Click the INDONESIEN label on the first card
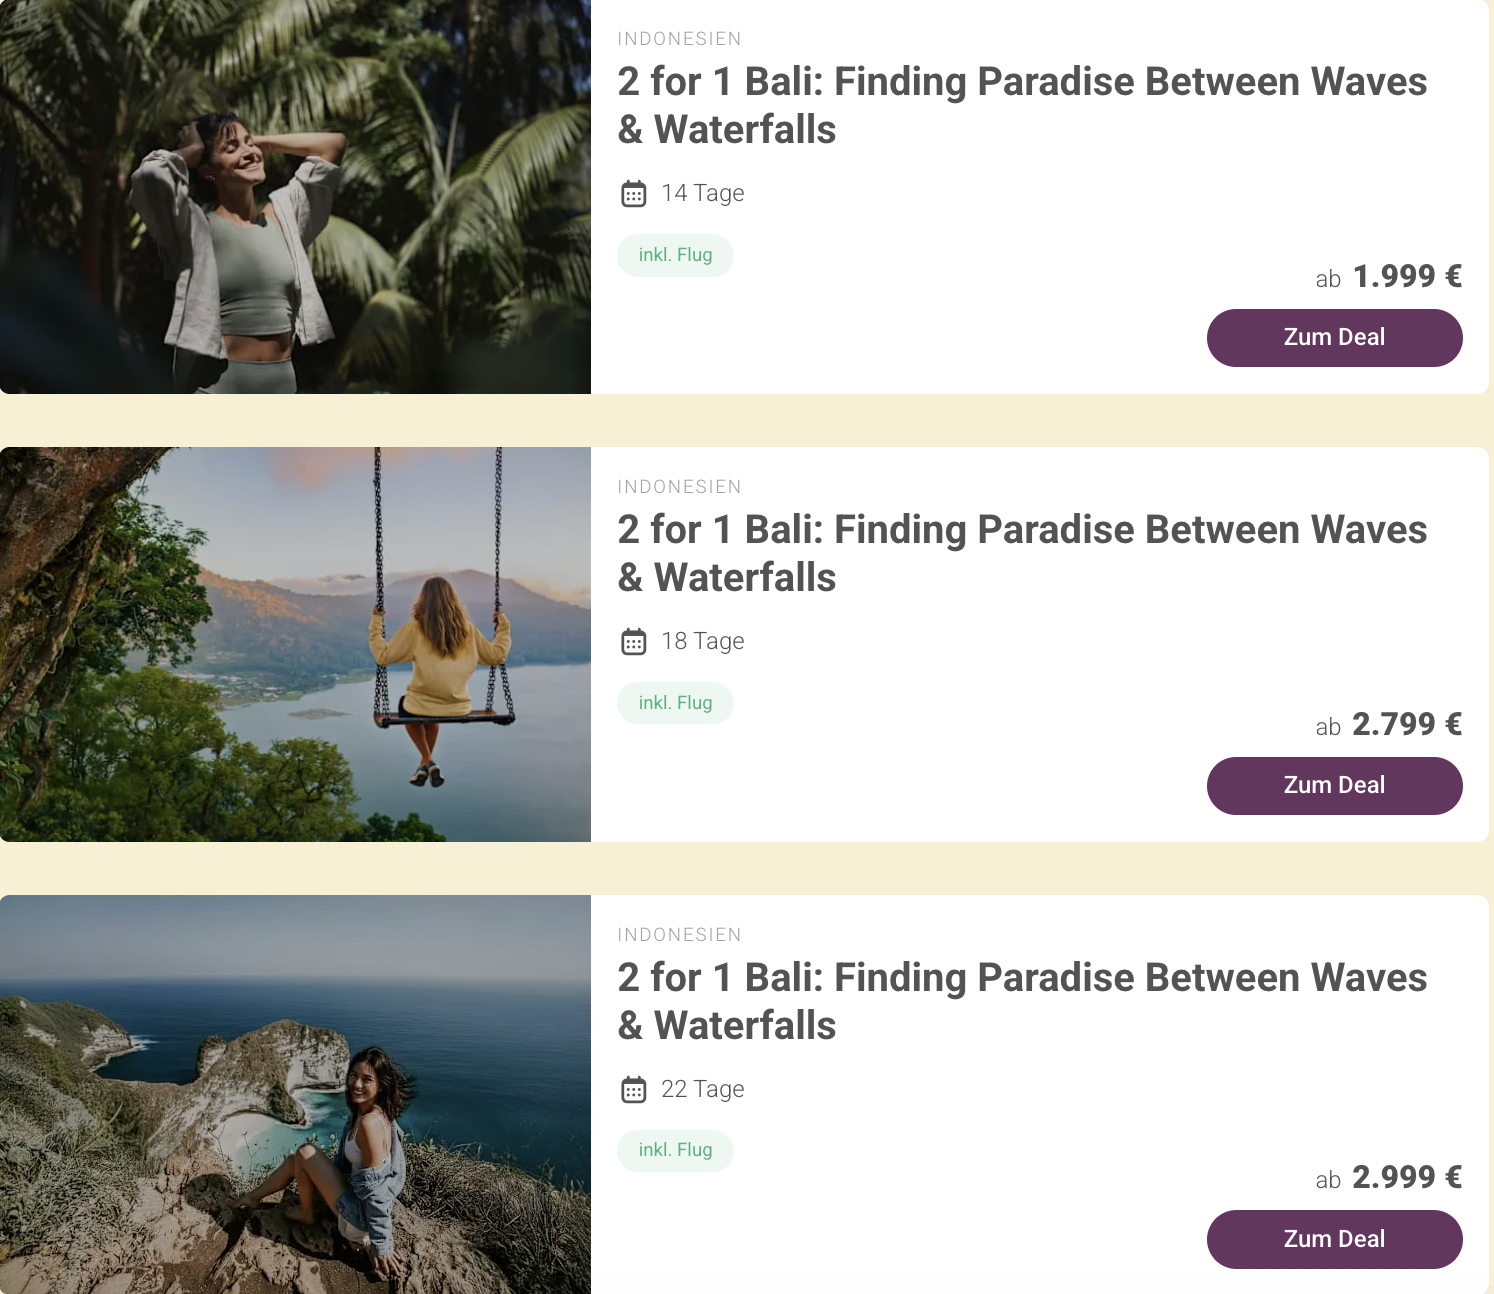The image size is (1494, 1294). pyautogui.click(x=679, y=38)
